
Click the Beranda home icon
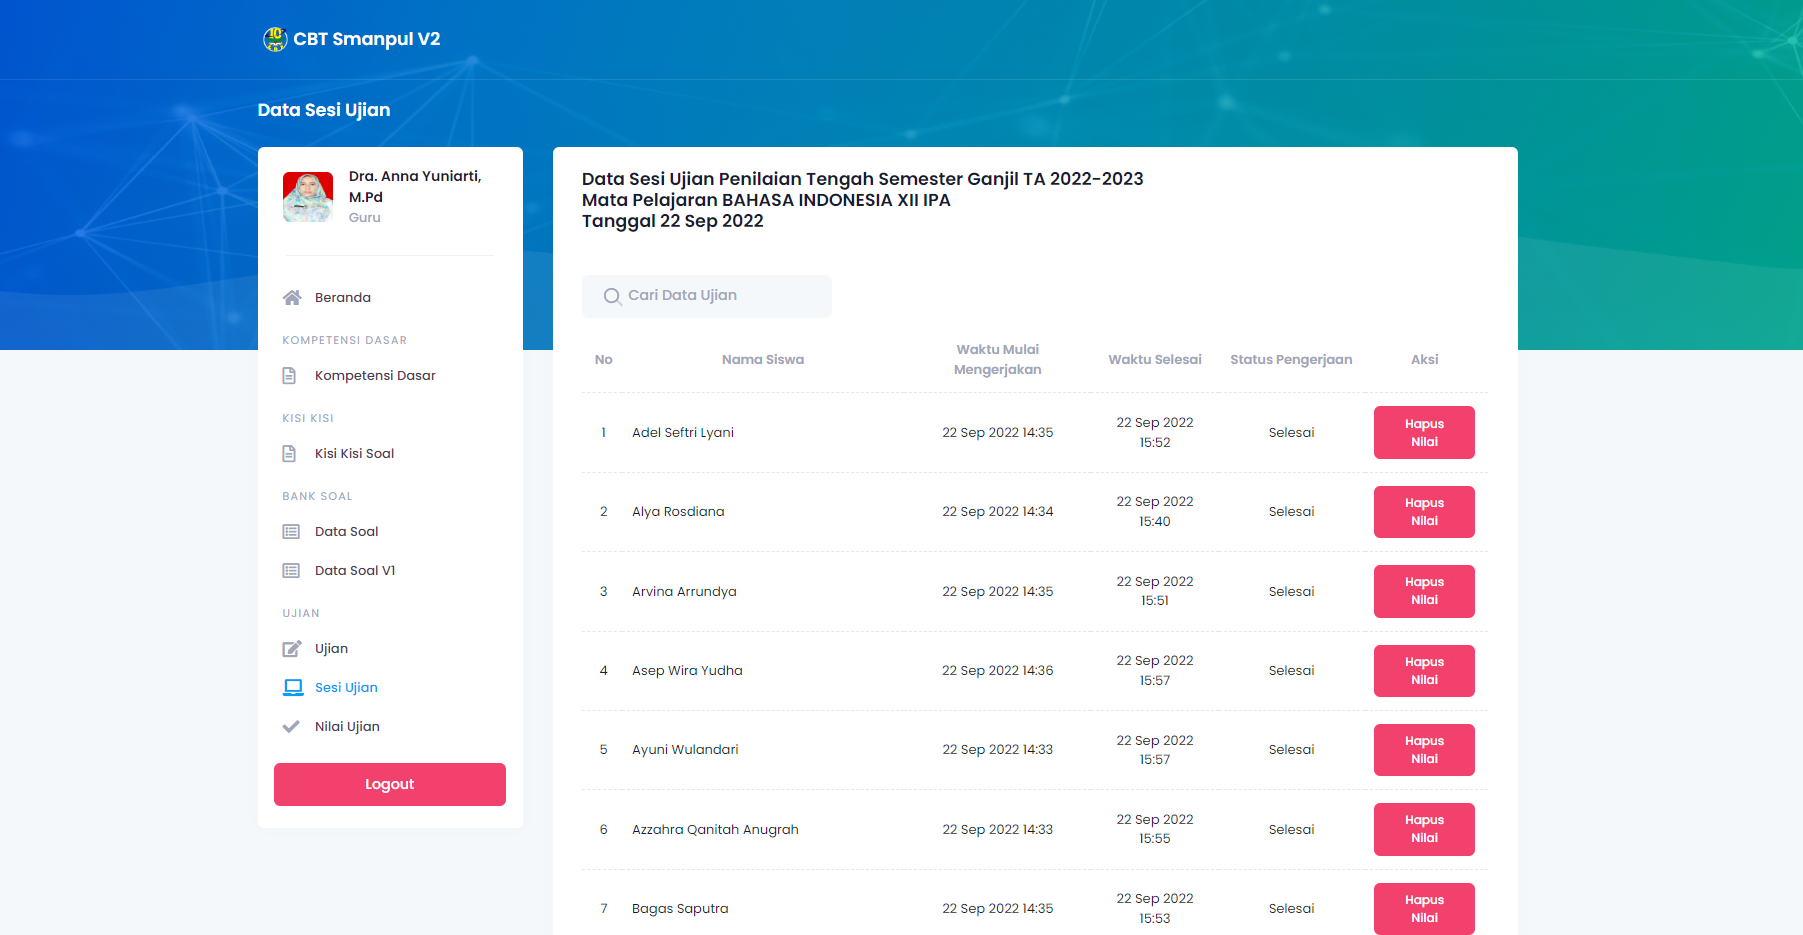pos(292,298)
